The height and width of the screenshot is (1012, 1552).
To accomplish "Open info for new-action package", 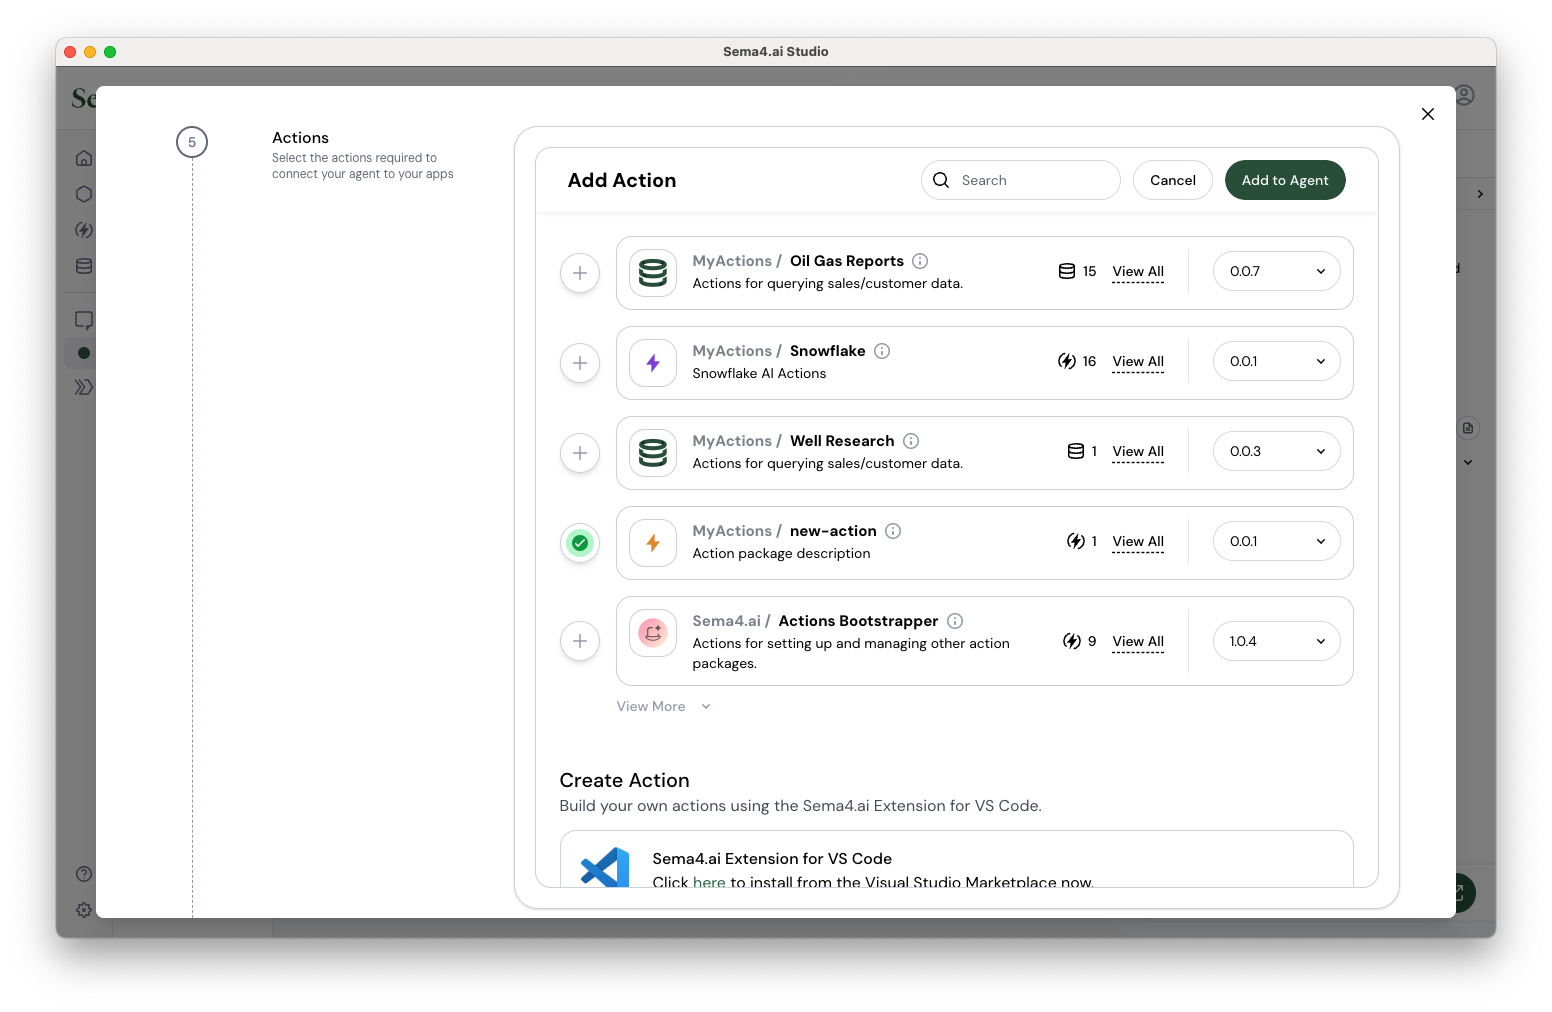I will (x=893, y=531).
